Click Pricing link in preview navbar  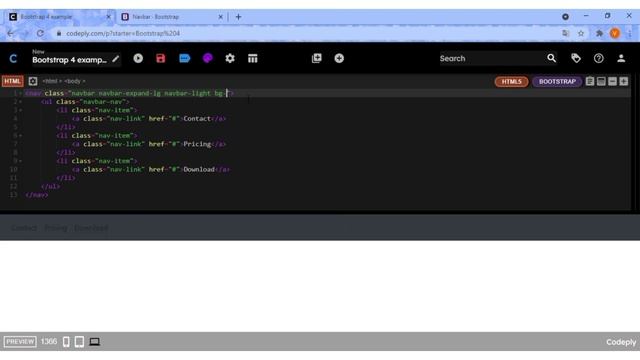[56, 228]
